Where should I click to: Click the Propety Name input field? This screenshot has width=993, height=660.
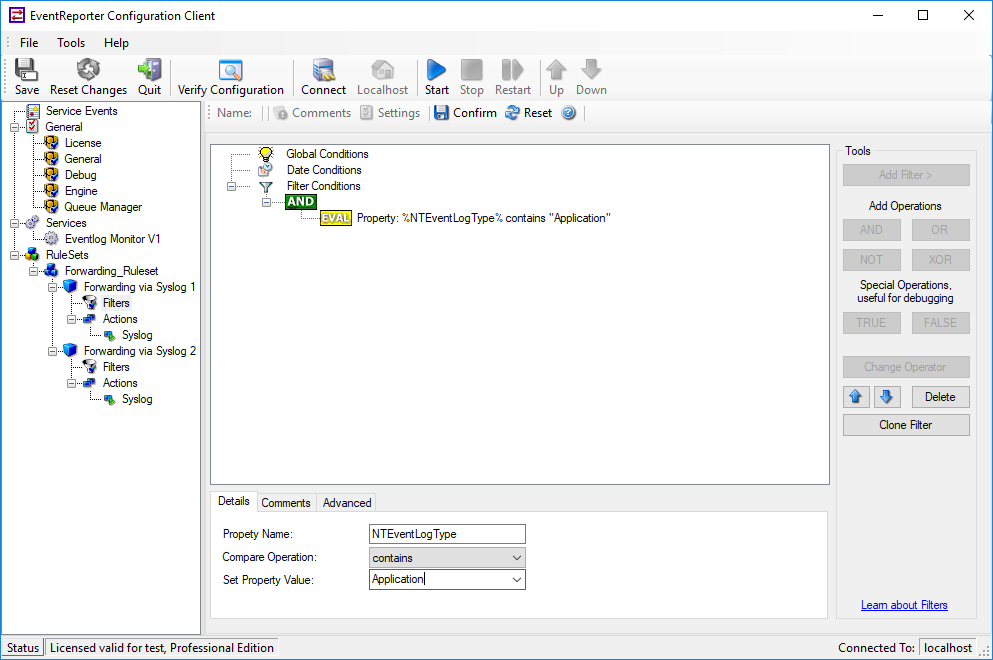[x=447, y=534]
